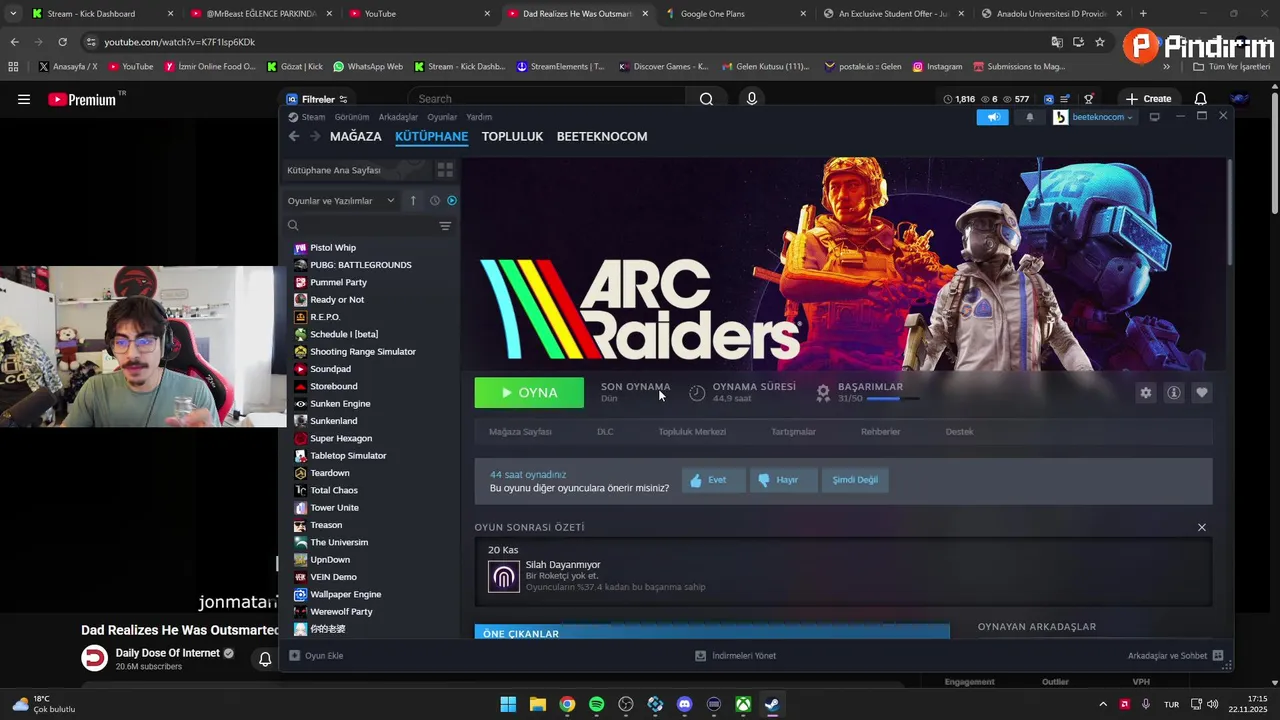
Task: Open the Mağaza Sayfası tab
Action: tap(520, 432)
